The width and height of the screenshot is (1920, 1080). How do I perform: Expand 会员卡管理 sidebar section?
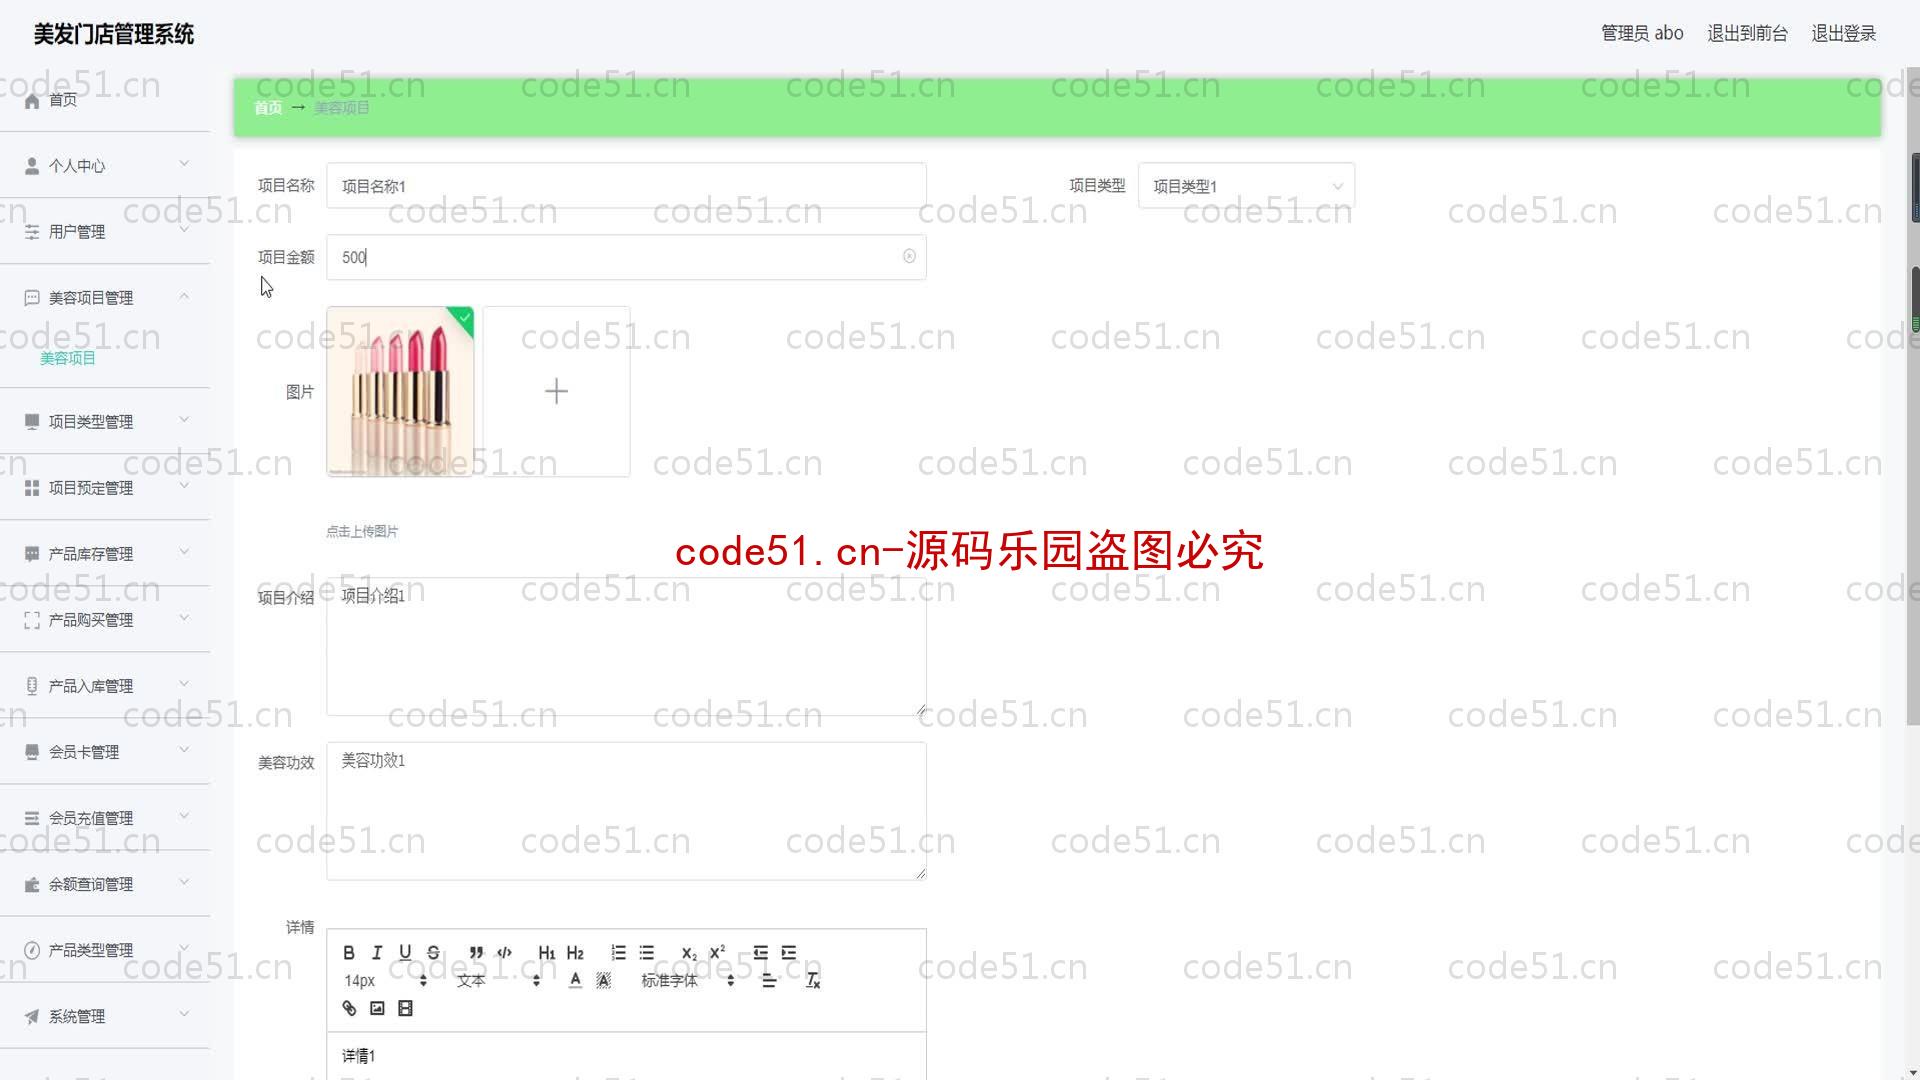coord(105,752)
